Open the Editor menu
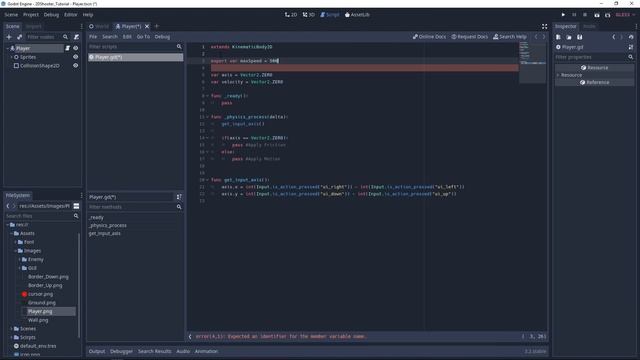640x360 pixels. click(x=70, y=15)
